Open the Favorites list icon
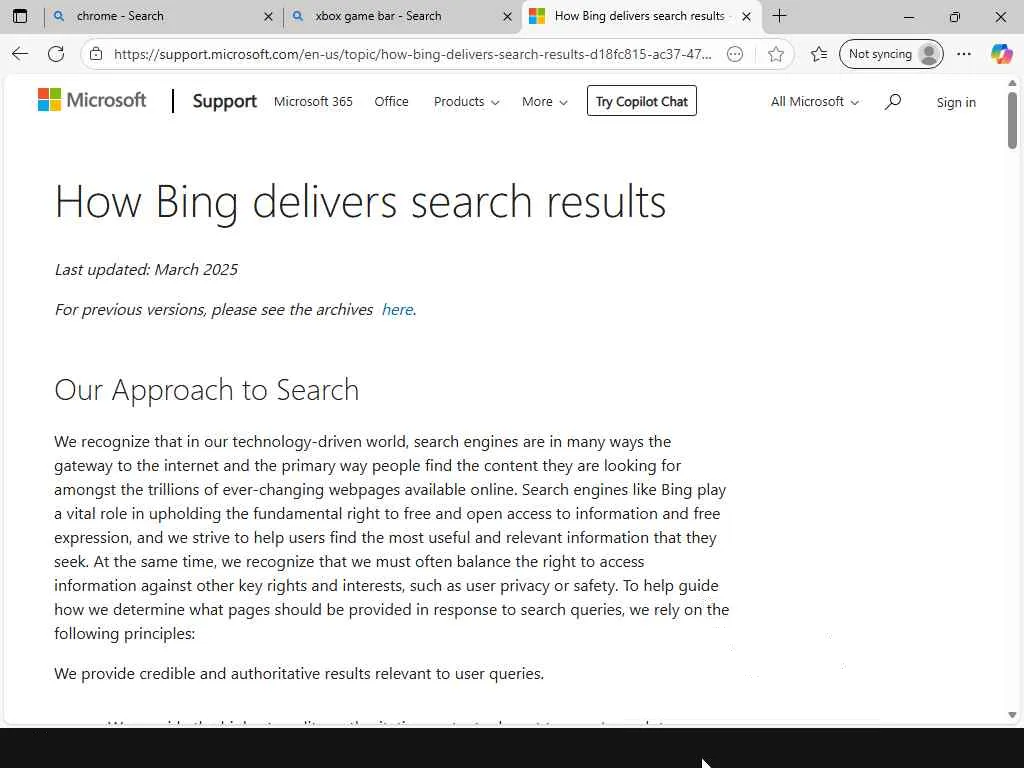 (x=819, y=54)
